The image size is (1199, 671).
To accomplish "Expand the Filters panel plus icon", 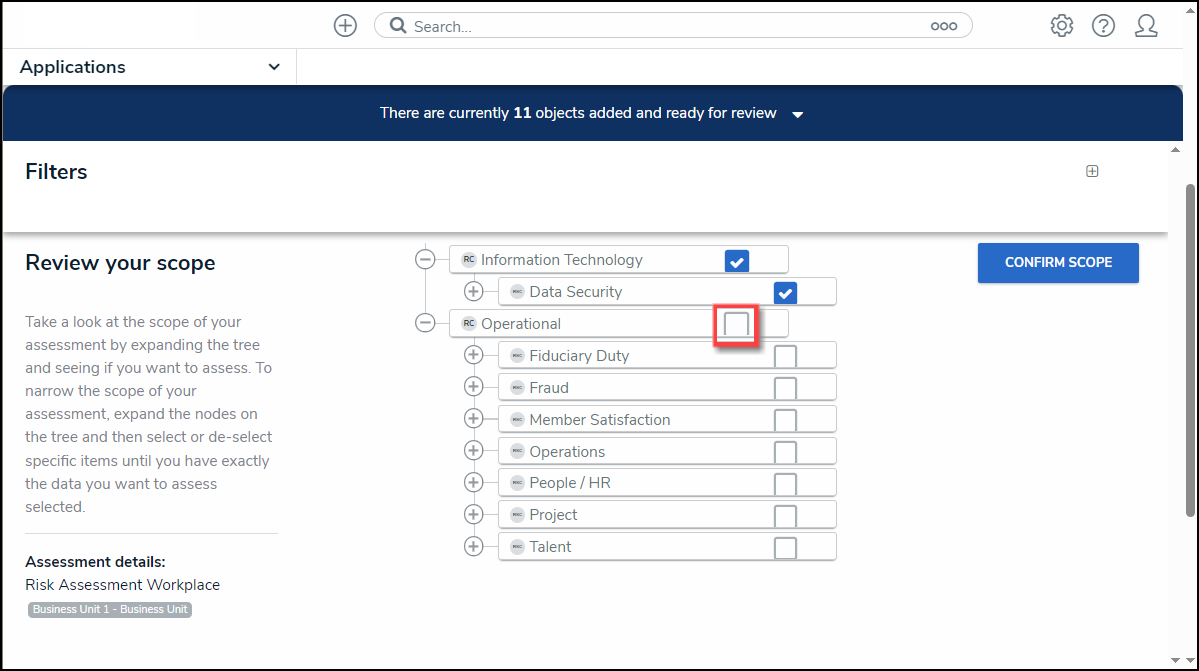I will pyautogui.click(x=1092, y=171).
